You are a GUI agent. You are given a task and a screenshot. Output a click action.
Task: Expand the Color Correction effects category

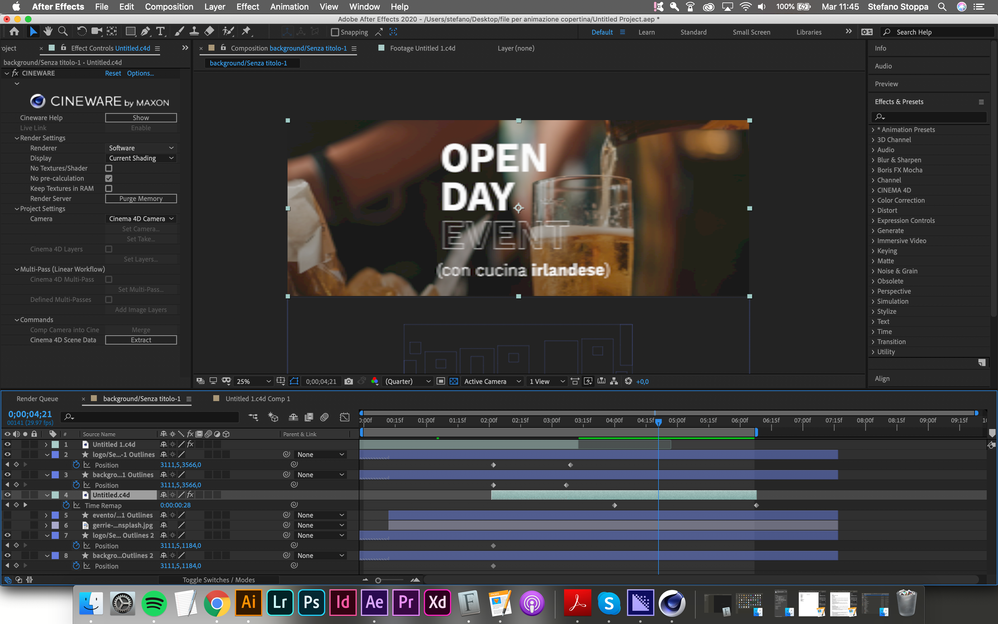click(x=873, y=200)
